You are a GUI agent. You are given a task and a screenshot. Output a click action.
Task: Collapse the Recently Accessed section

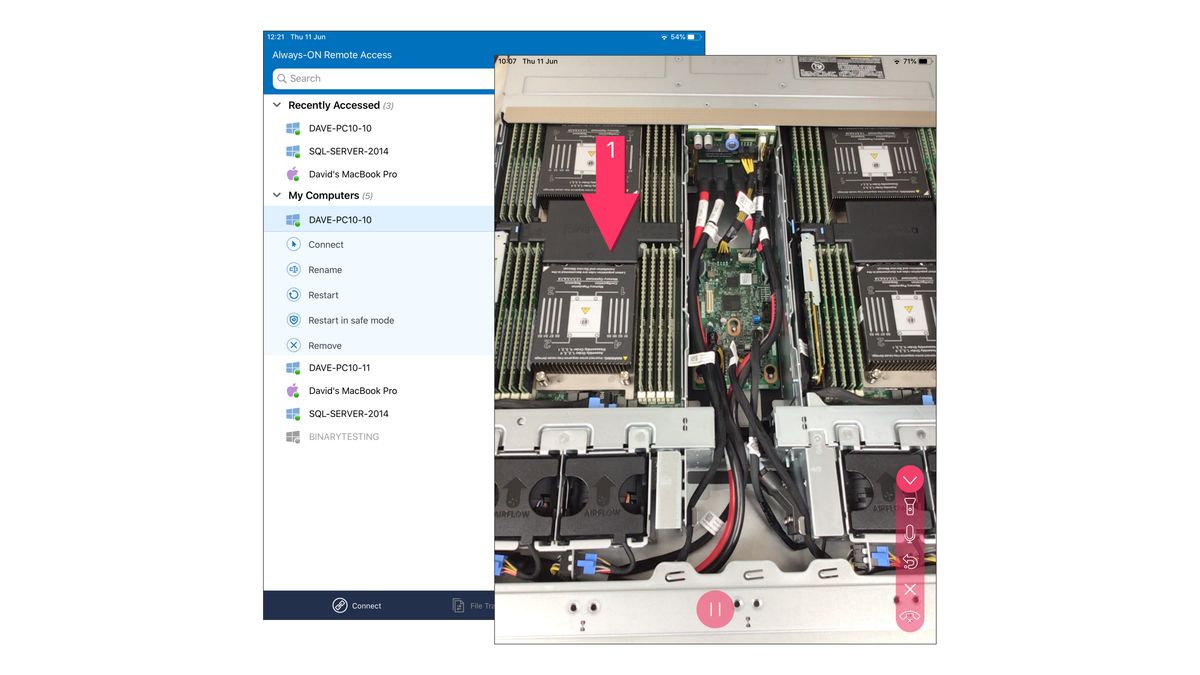[x=276, y=104]
